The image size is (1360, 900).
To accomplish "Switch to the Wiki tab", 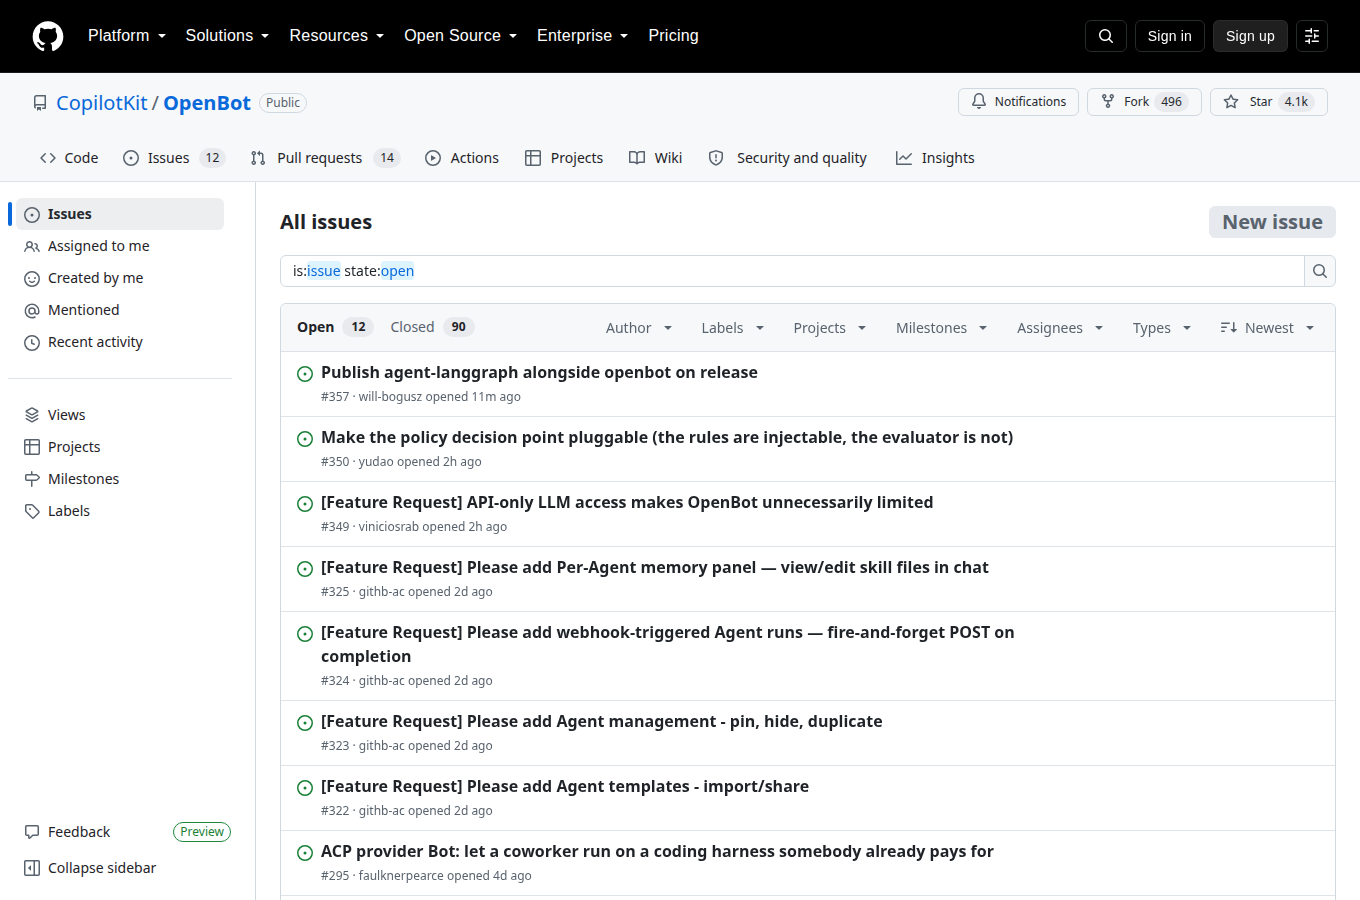I will point(656,158).
